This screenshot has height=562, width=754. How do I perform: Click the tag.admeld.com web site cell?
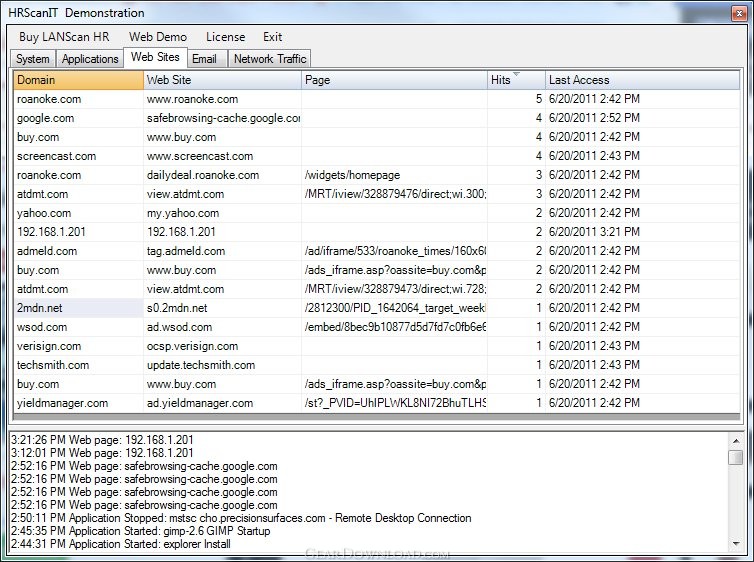tap(222, 251)
